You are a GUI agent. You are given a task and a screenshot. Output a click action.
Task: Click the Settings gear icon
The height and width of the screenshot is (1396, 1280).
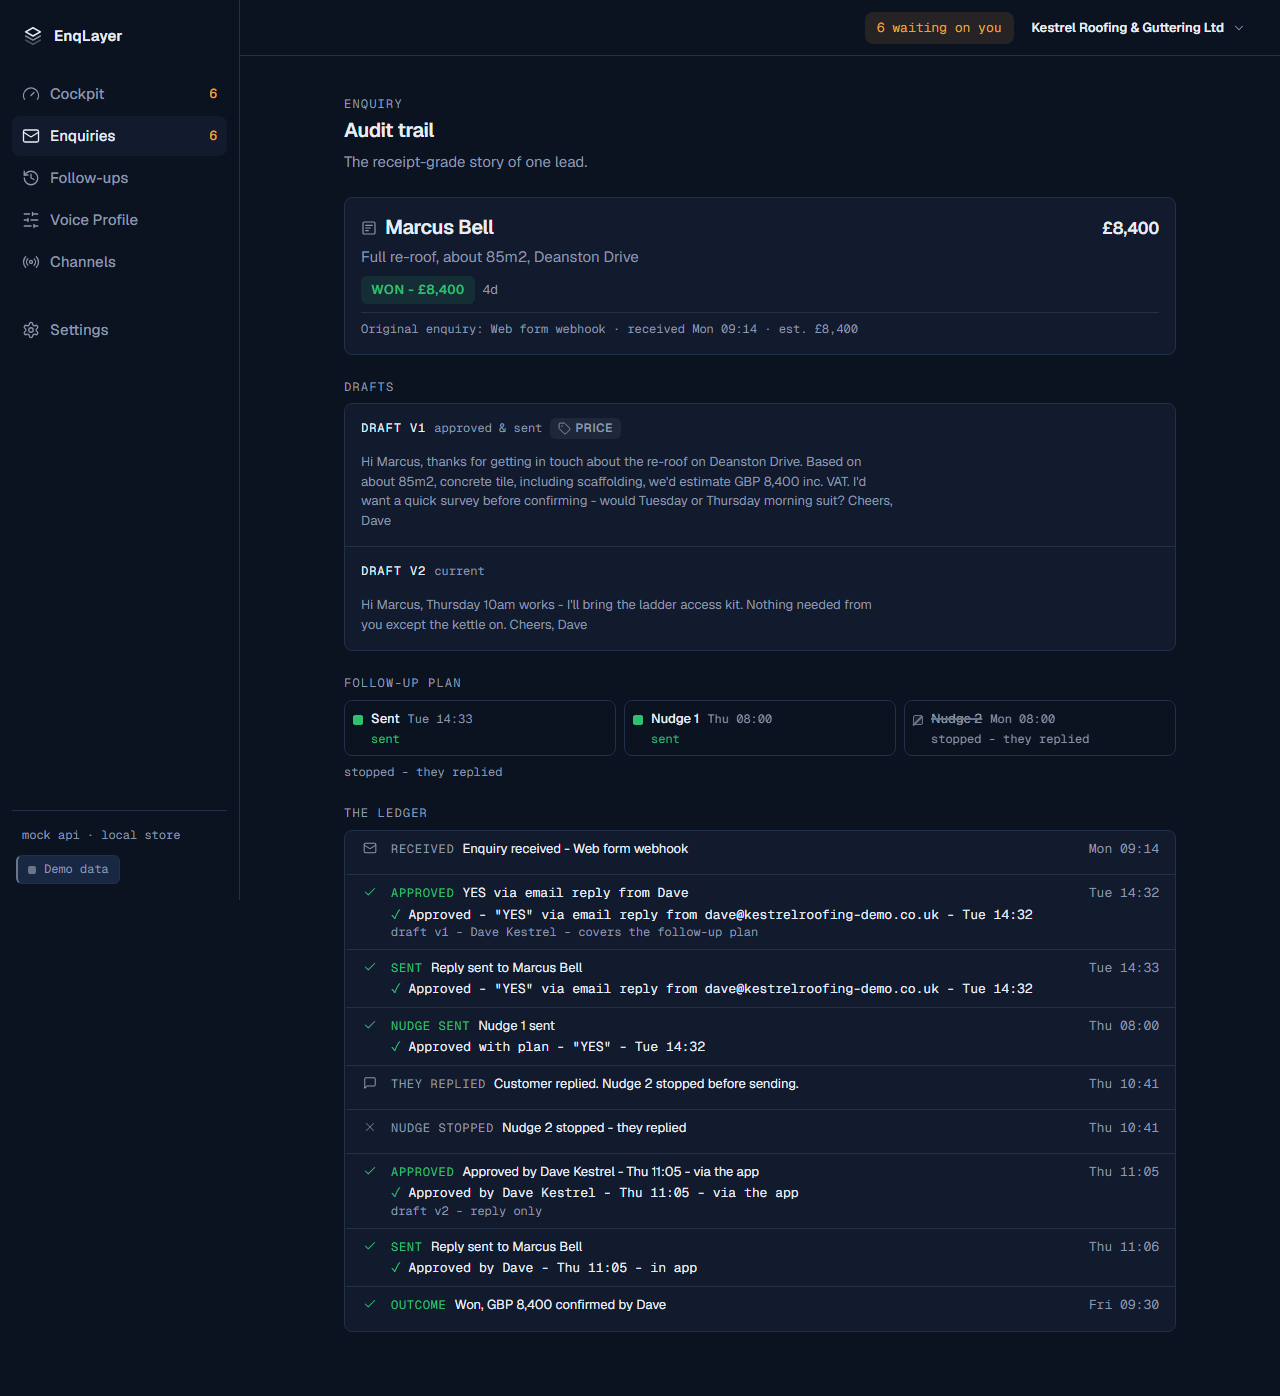(x=31, y=330)
